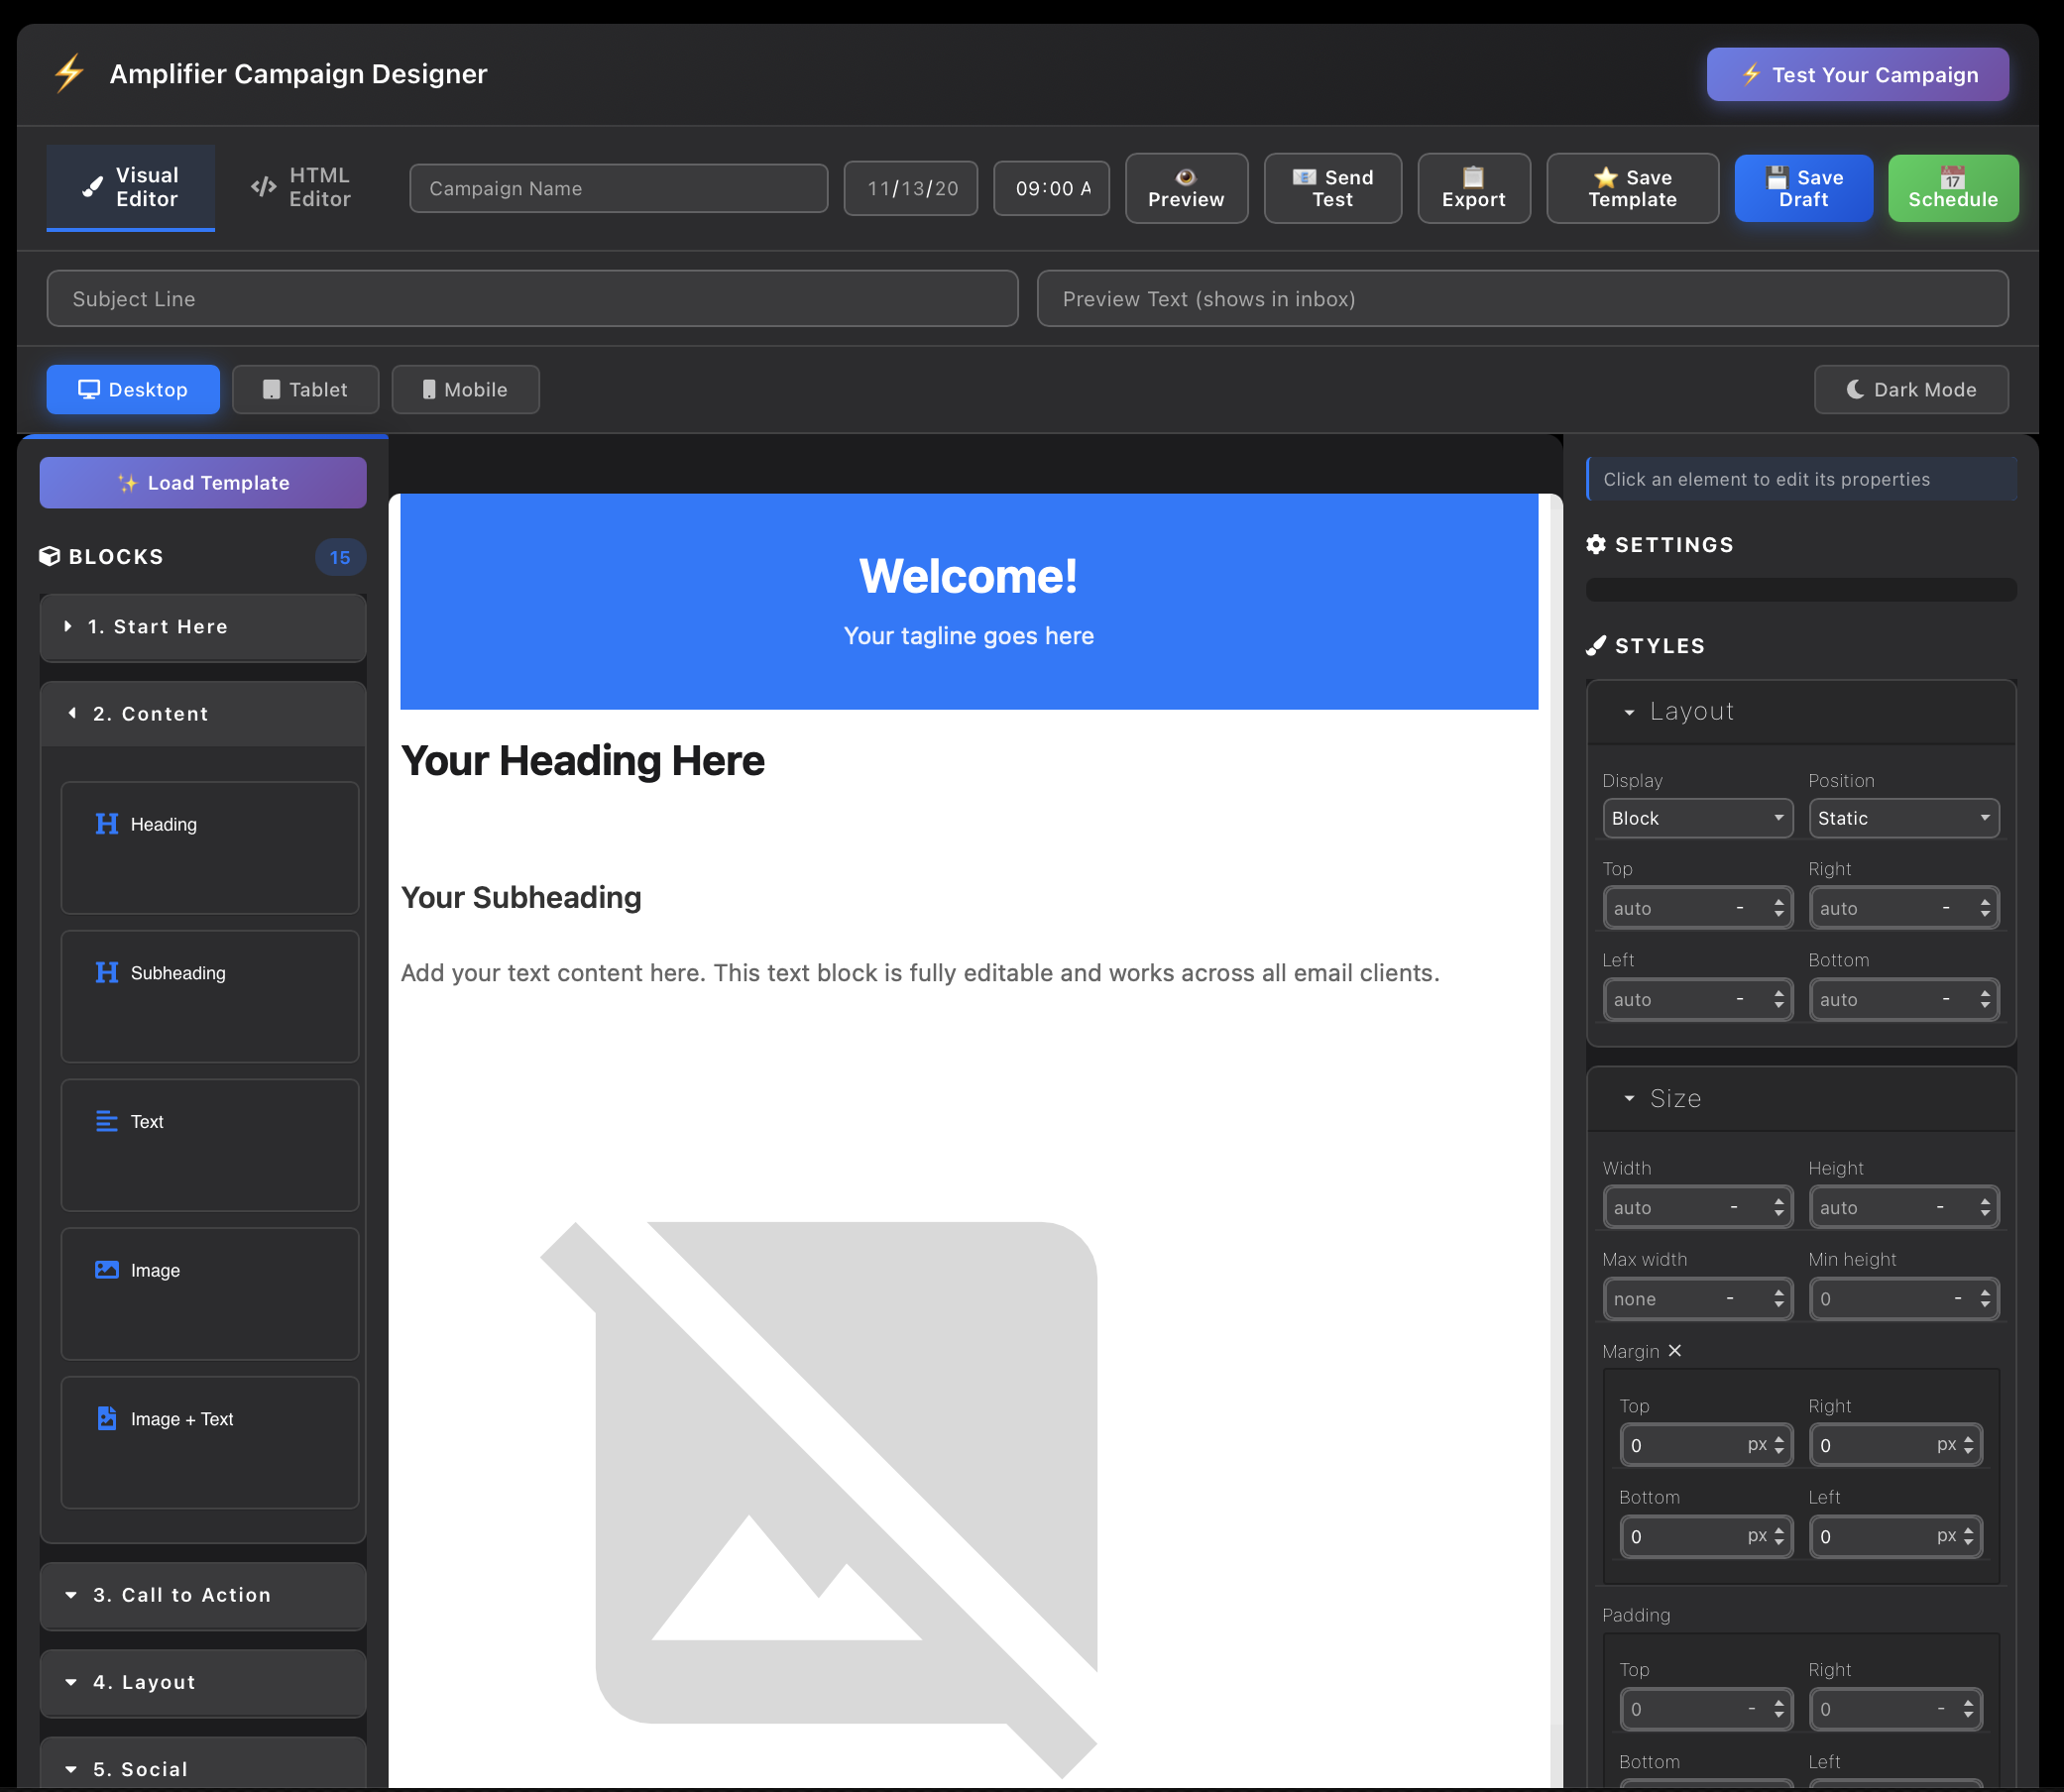Increase the Width value using the stepper

point(1779,1201)
